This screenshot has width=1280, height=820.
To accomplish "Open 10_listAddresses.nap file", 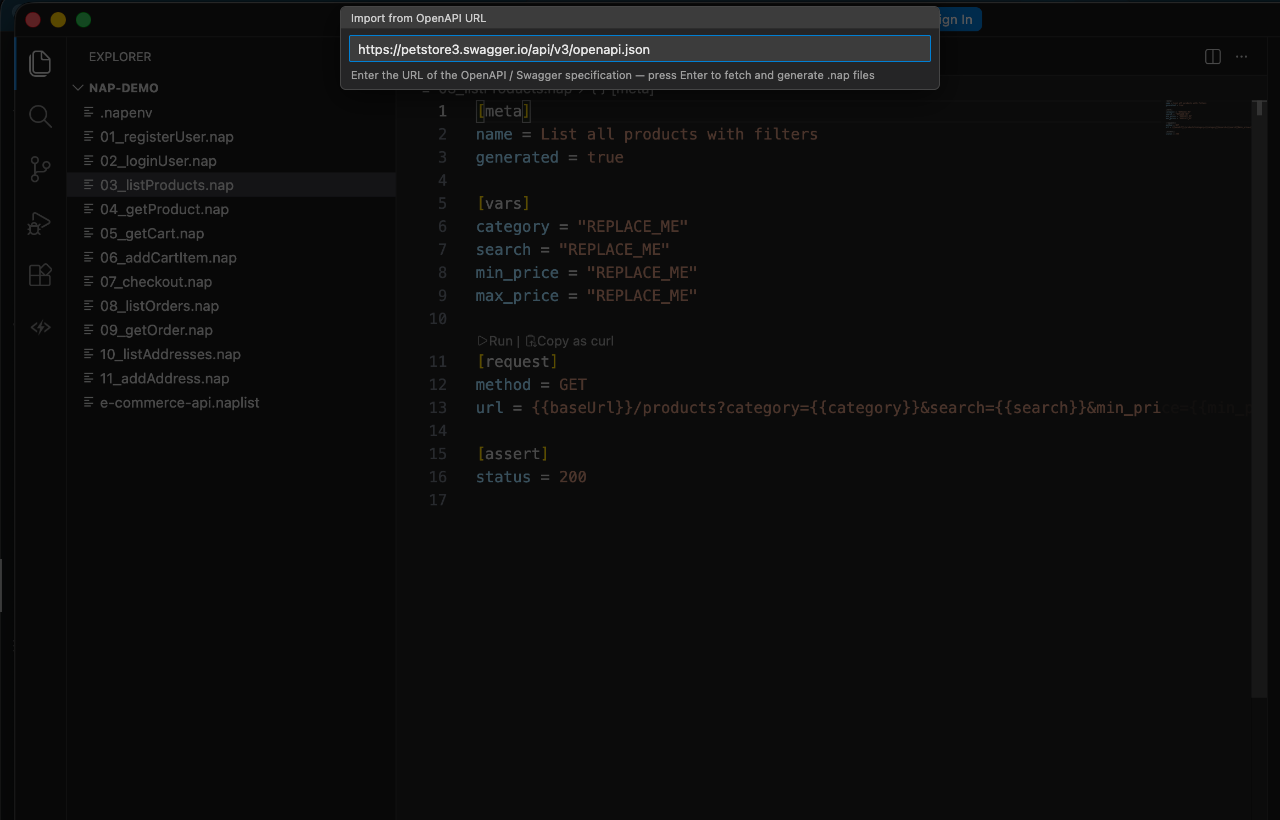I will 231,354.
